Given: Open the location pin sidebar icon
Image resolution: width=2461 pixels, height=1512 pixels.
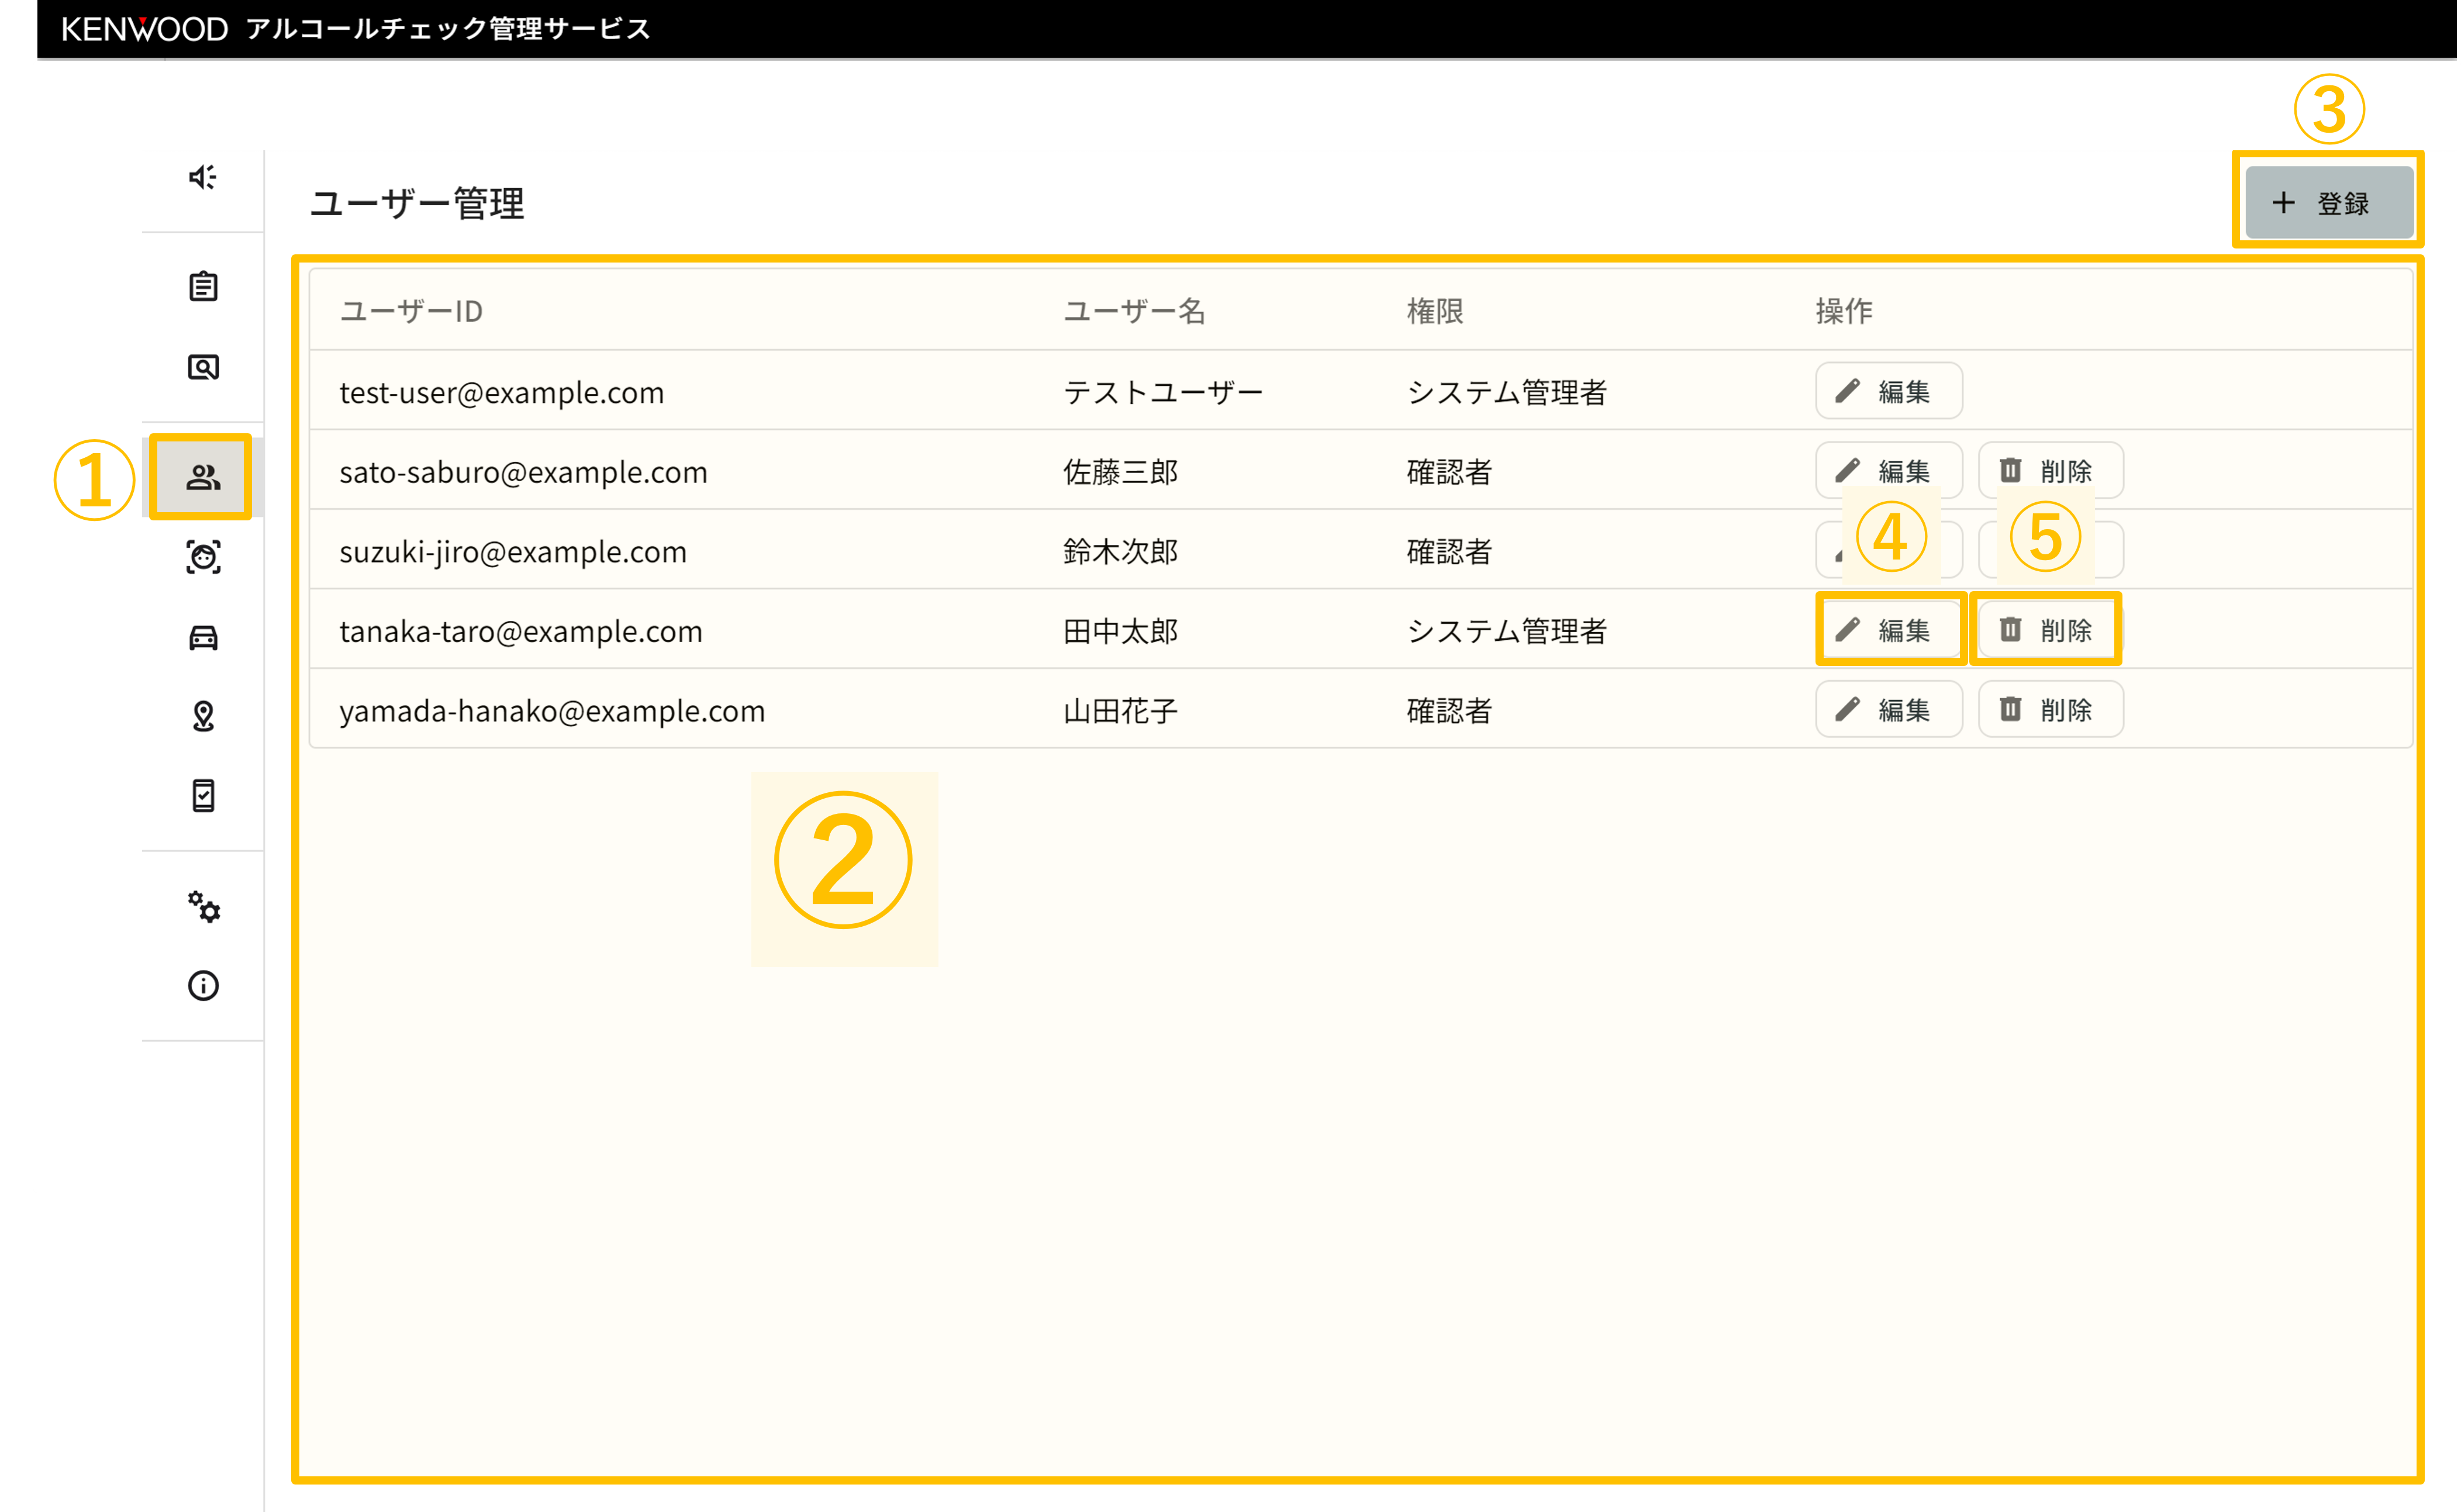Looking at the screenshot, I should tap(203, 716).
